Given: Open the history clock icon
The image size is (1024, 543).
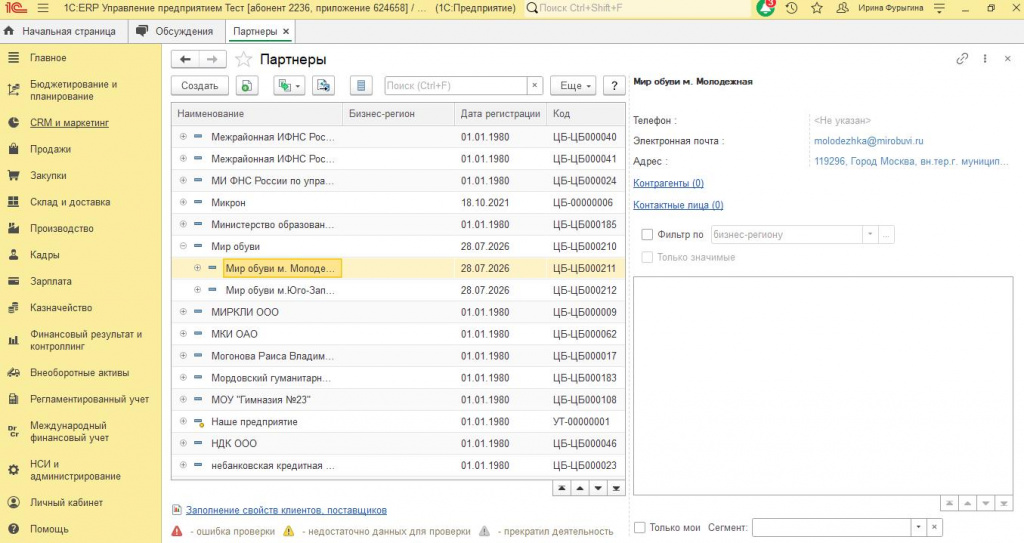Looking at the screenshot, I should (792, 8).
